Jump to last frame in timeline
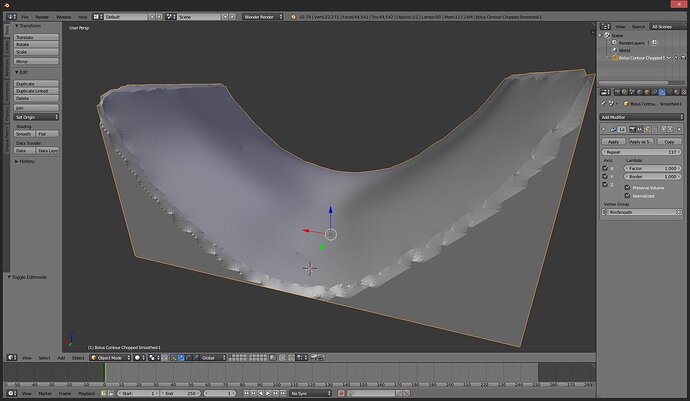 pos(283,393)
